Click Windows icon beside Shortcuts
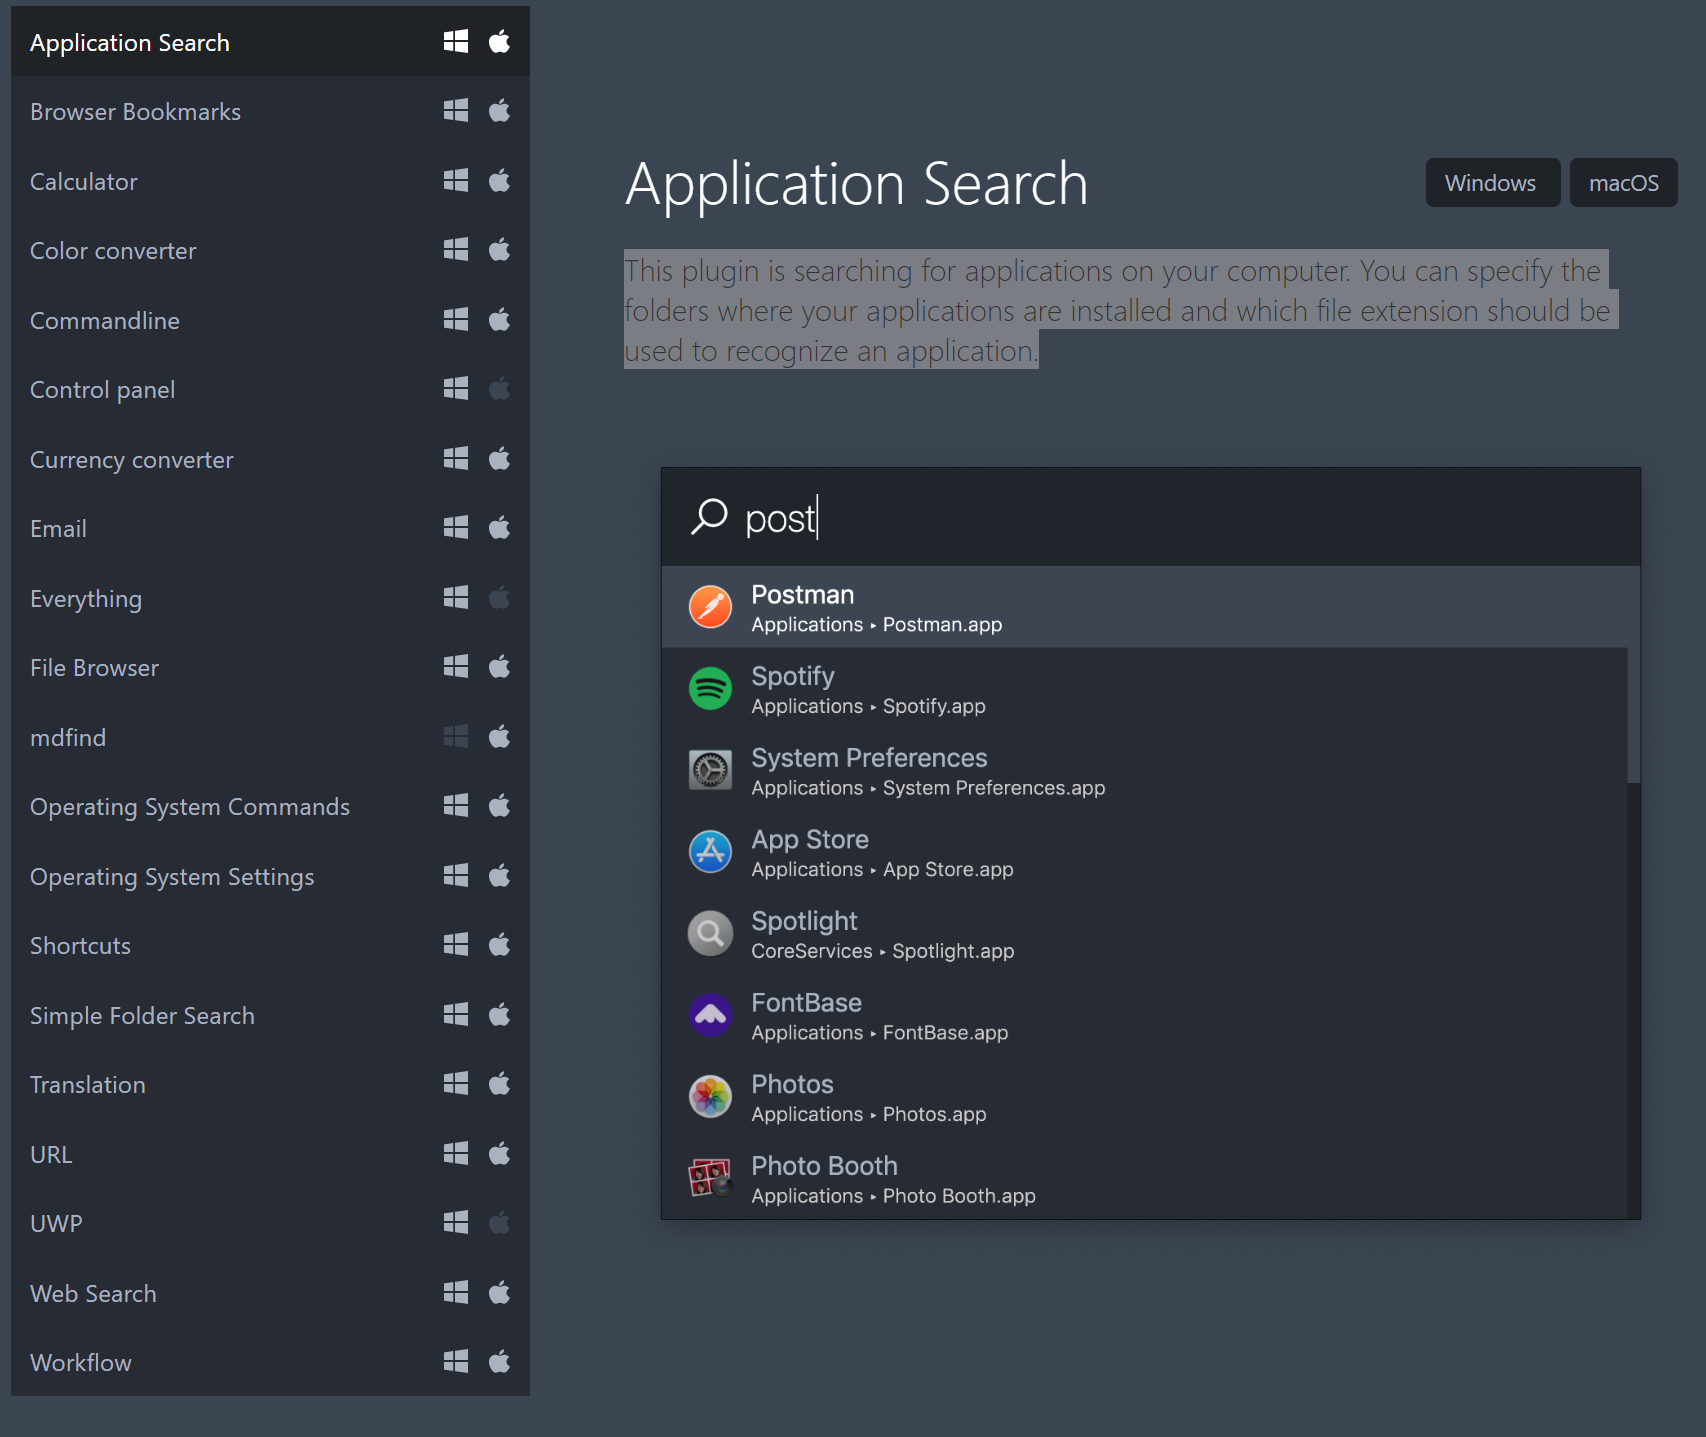 (x=456, y=944)
